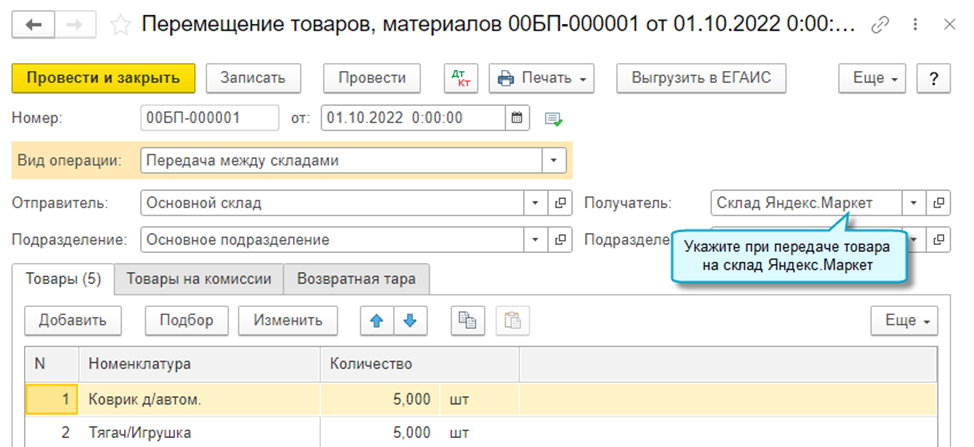Screen dimensions: 974x447
Task: Click the back navigation arrow
Action: (x=34, y=23)
